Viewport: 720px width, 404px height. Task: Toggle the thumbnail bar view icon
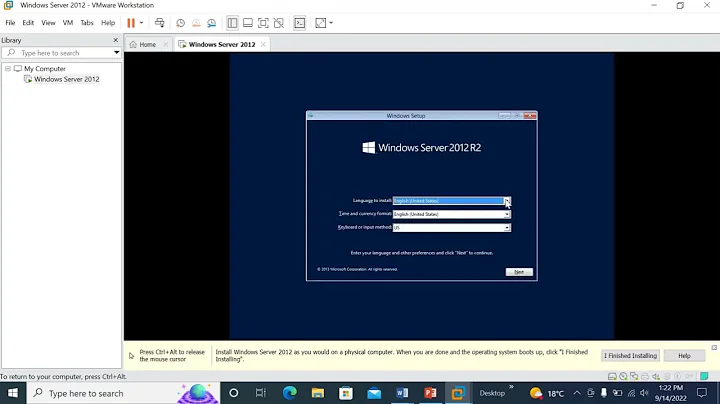point(248,23)
